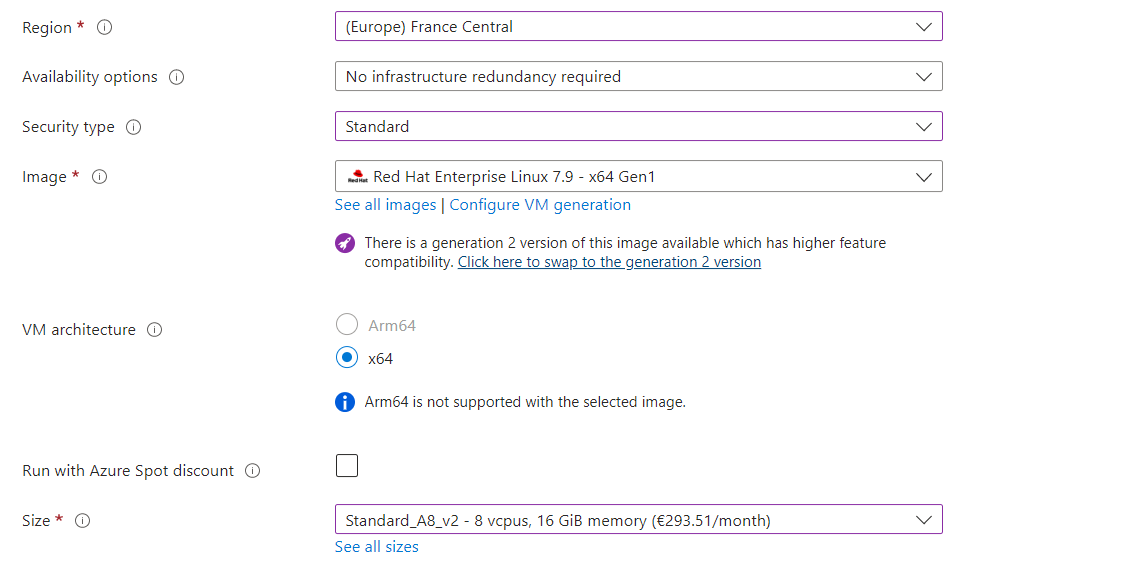This screenshot has height=570, width=1146.
Task: Expand the Availability options dropdown
Action: tap(638, 76)
